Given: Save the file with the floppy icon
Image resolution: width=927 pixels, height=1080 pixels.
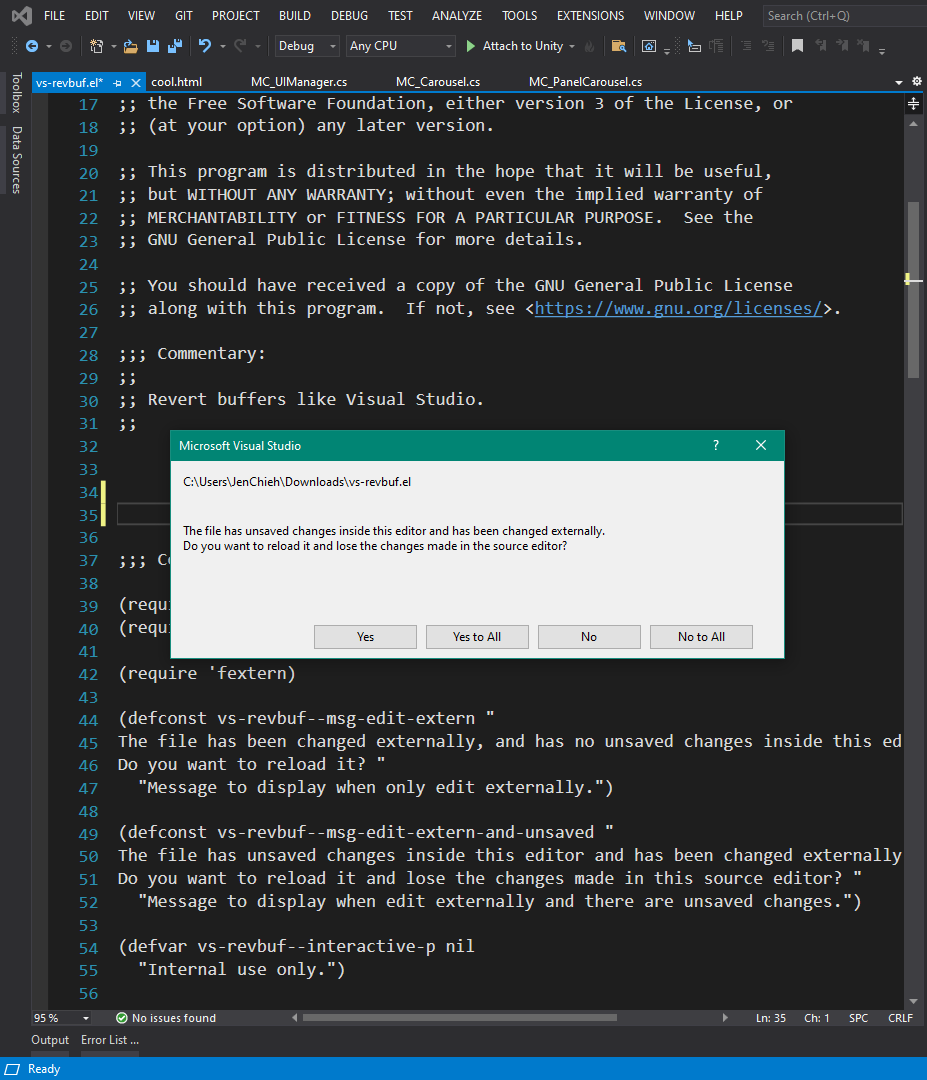Looking at the screenshot, I should (x=153, y=46).
